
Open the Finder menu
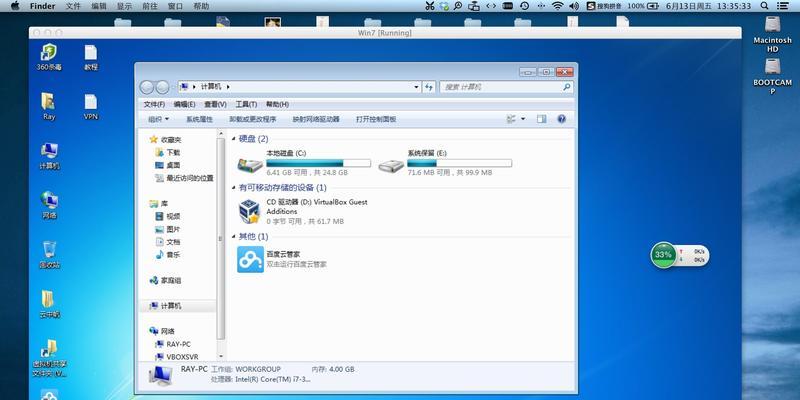coord(42,6)
